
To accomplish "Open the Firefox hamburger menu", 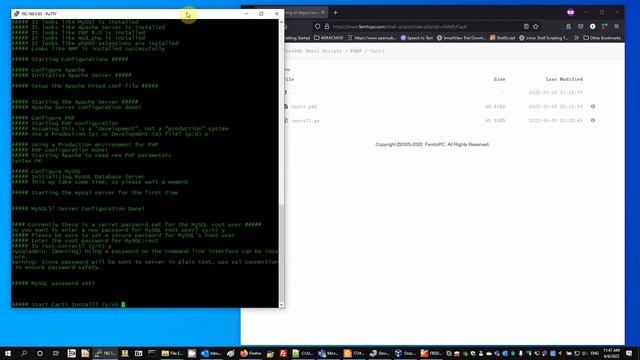I will [616, 27].
